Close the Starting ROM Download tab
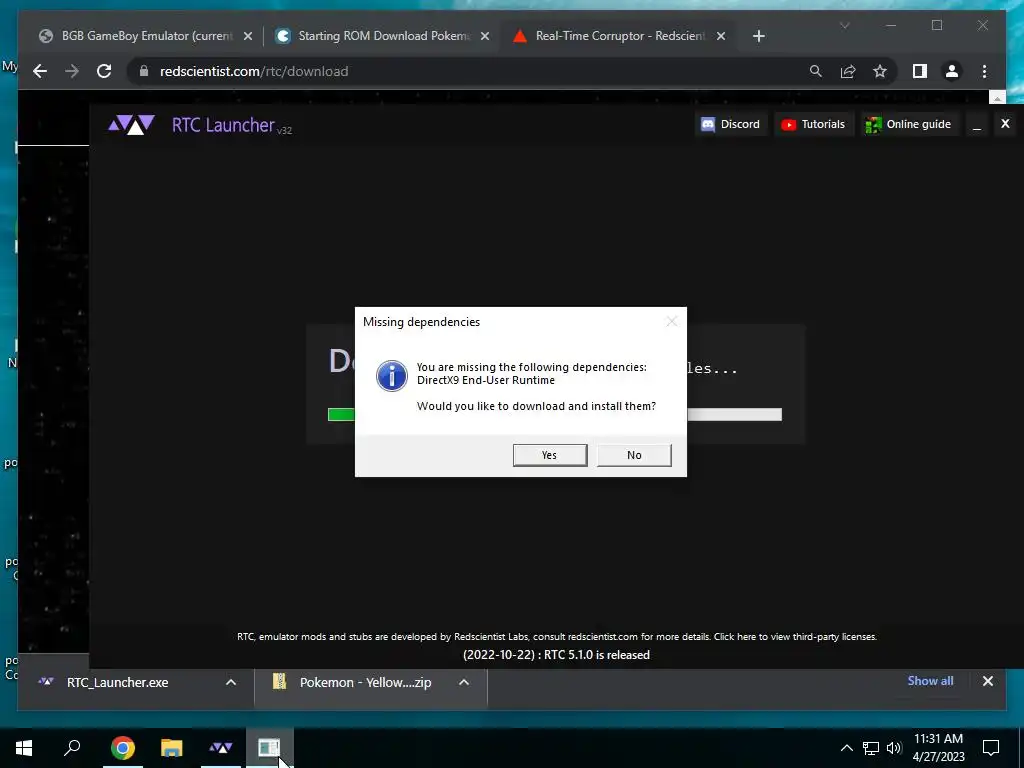Screen dimensions: 1024x768 (485, 36)
